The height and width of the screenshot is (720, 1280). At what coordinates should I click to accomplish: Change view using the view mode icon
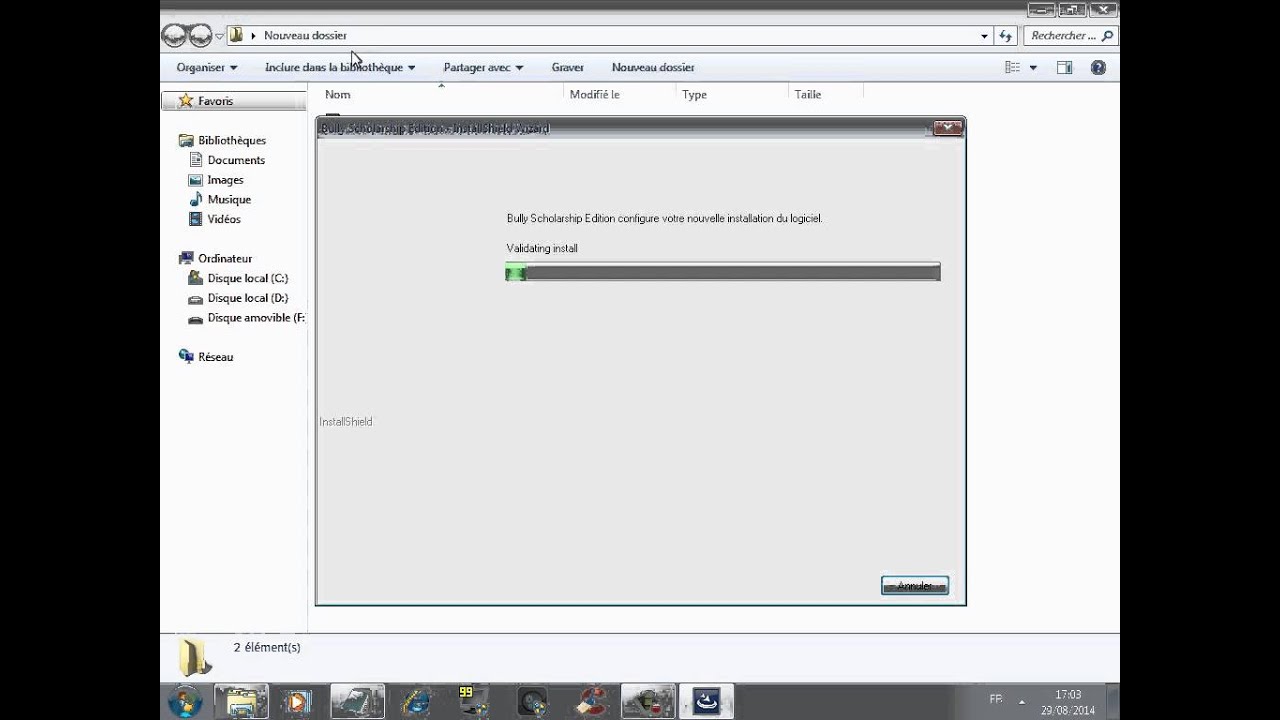coord(1013,67)
